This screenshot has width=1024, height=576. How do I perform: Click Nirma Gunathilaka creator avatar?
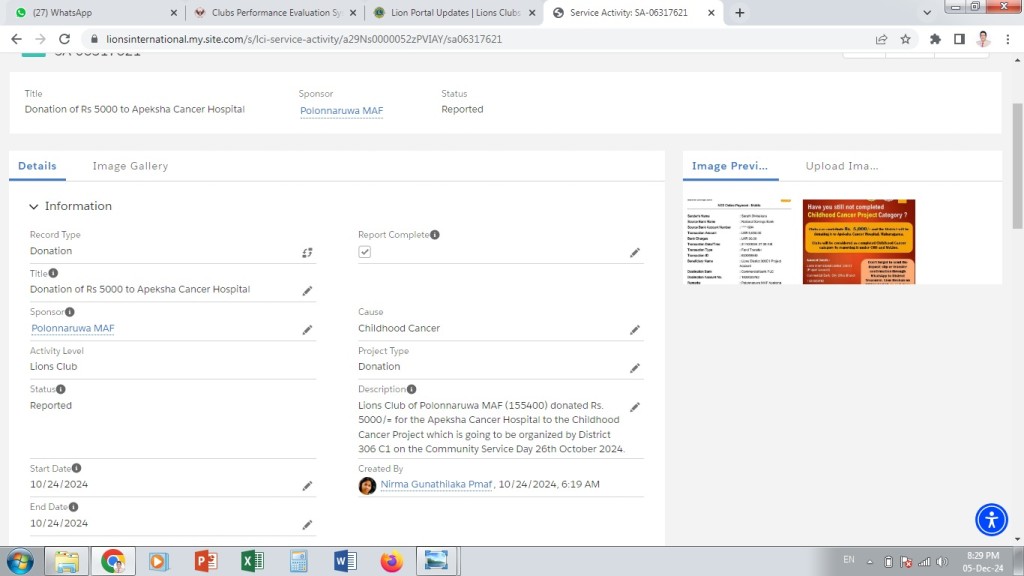(x=367, y=485)
